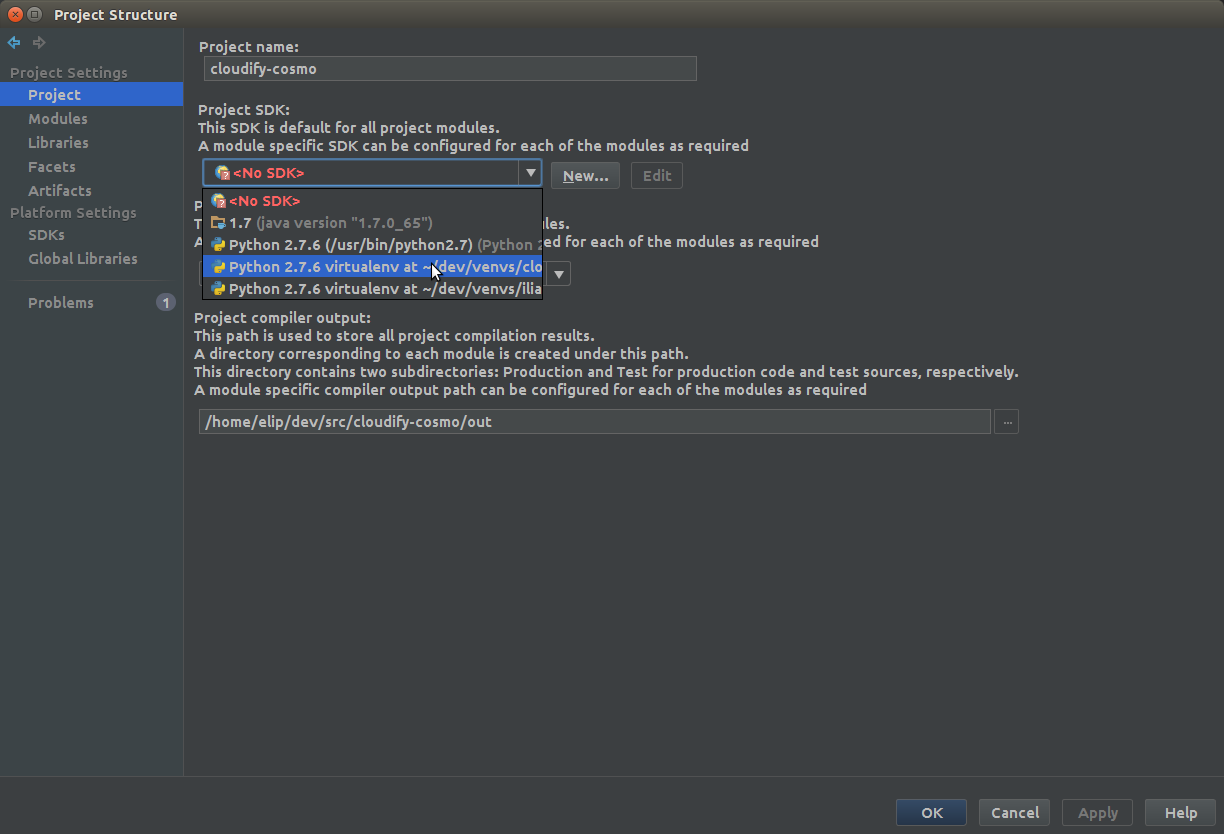
Task: Click the Project compiler output label
Action: point(283,318)
